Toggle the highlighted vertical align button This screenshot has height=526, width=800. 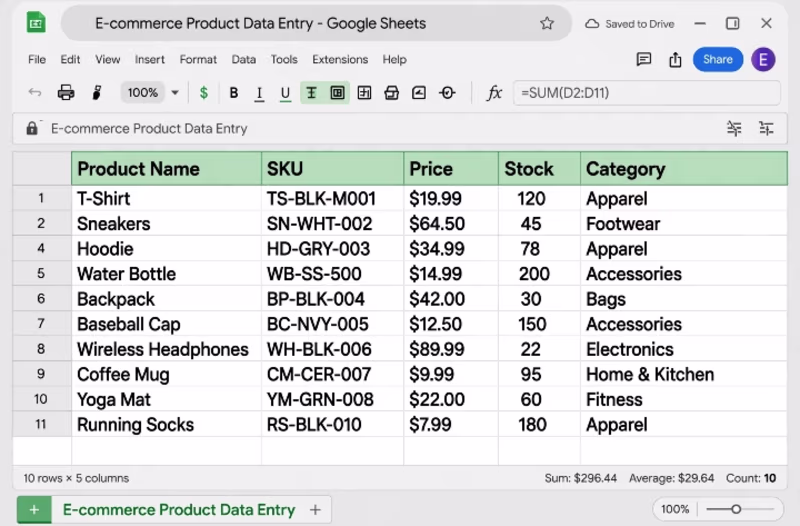click(311, 93)
